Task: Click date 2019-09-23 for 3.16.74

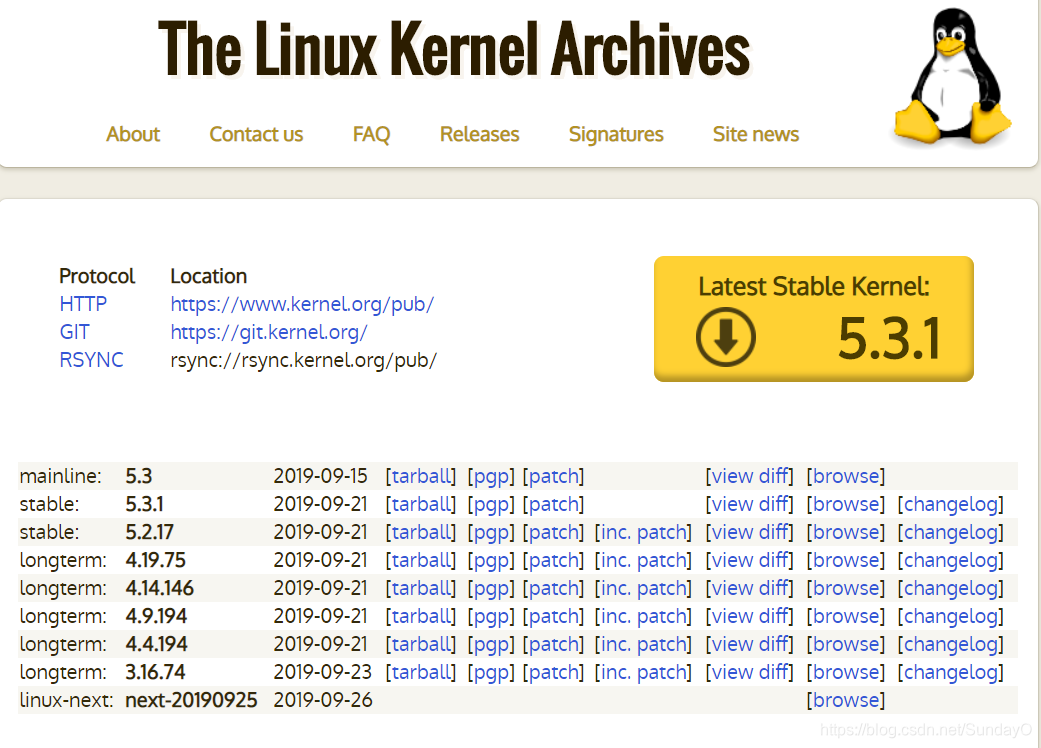Action: pos(323,672)
